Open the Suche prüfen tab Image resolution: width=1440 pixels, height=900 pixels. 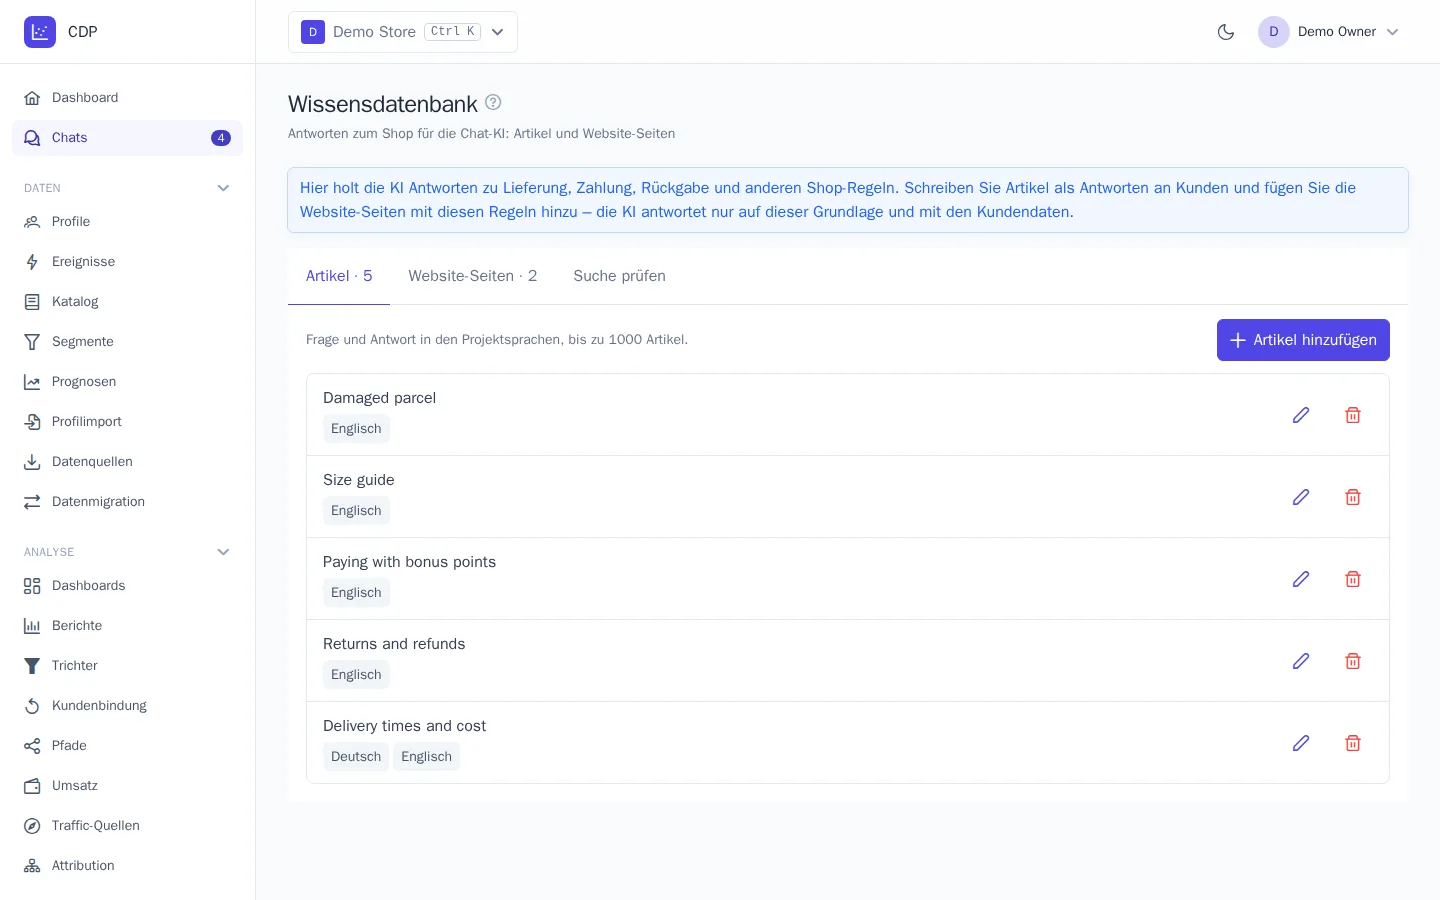coord(619,276)
